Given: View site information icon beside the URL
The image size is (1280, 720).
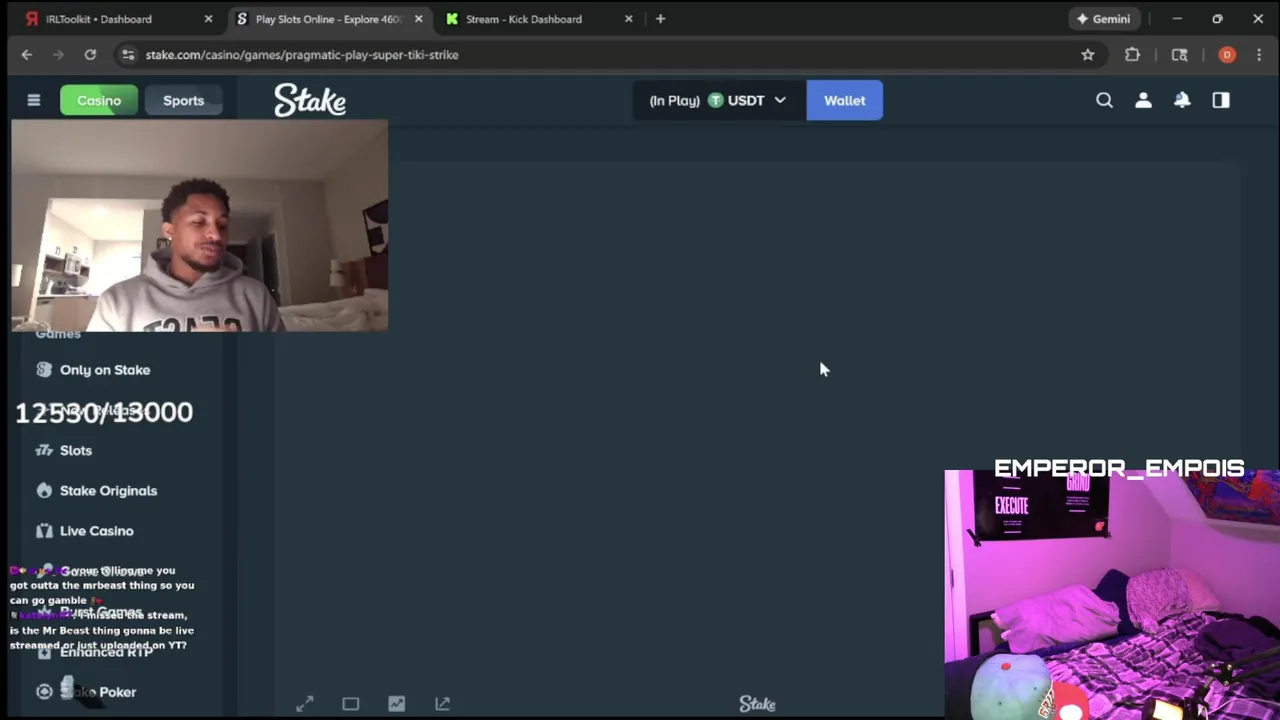Looking at the screenshot, I should (127, 55).
